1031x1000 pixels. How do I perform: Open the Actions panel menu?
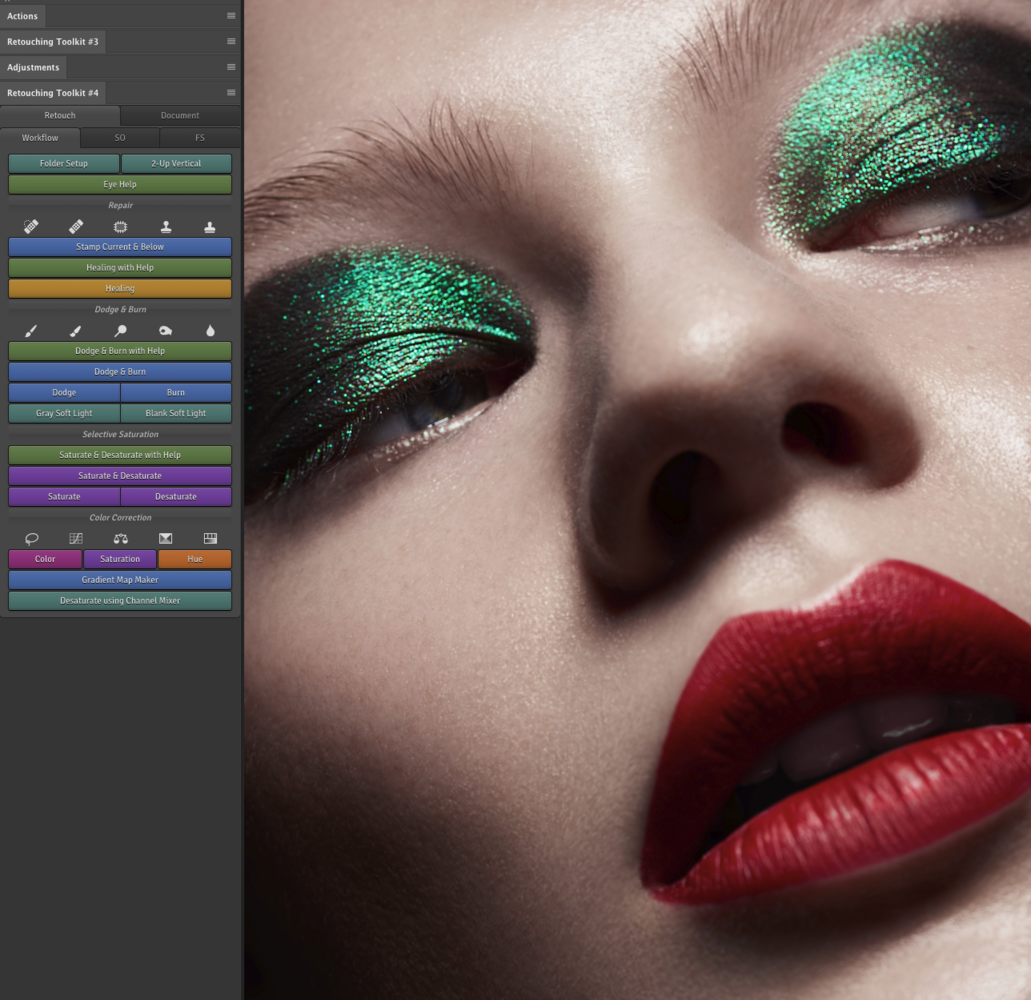coord(231,16)
